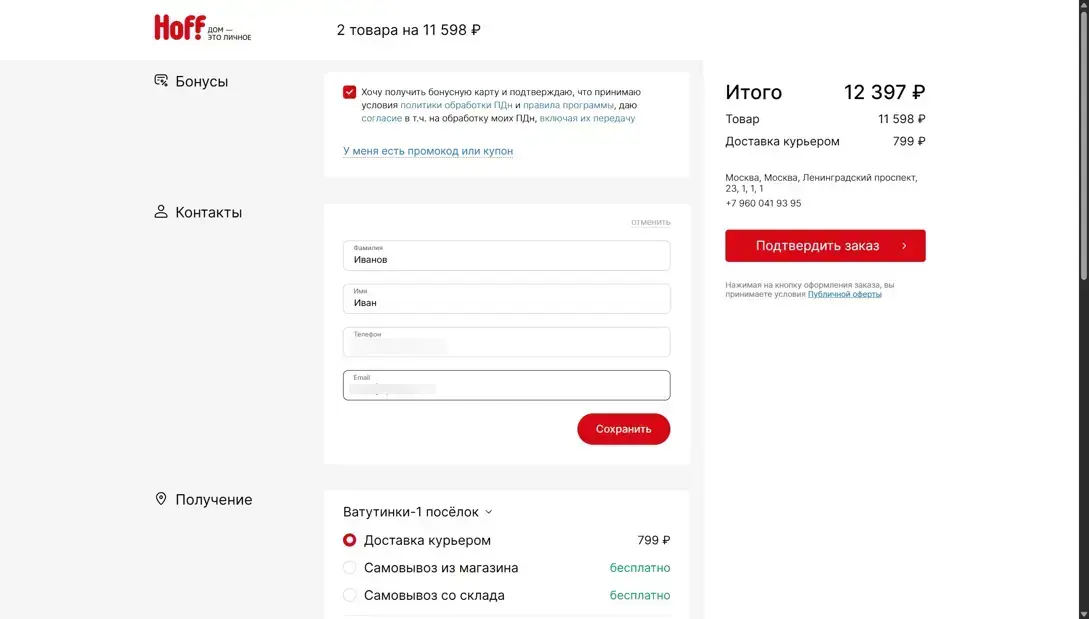Click the location pin icon near Получение
The width and height of the screenshot is (1089, 619).
coord(161,499)
